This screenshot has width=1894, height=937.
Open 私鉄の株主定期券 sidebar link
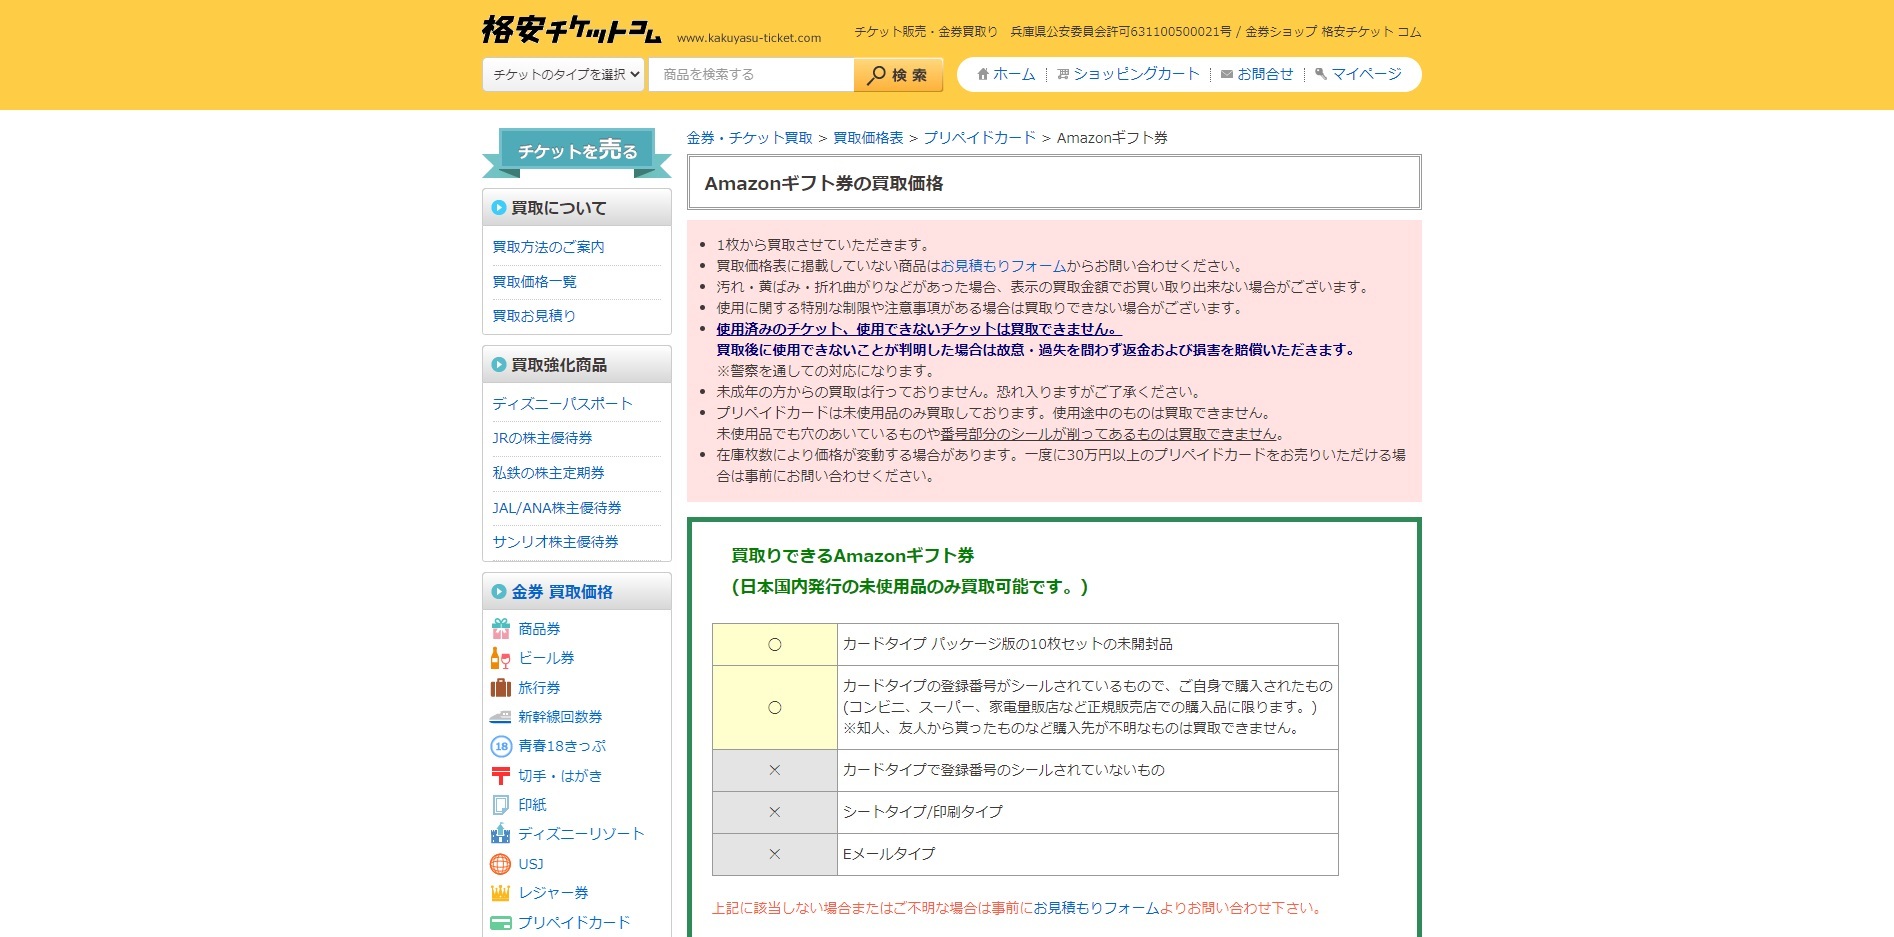click(x=548, y=473)
